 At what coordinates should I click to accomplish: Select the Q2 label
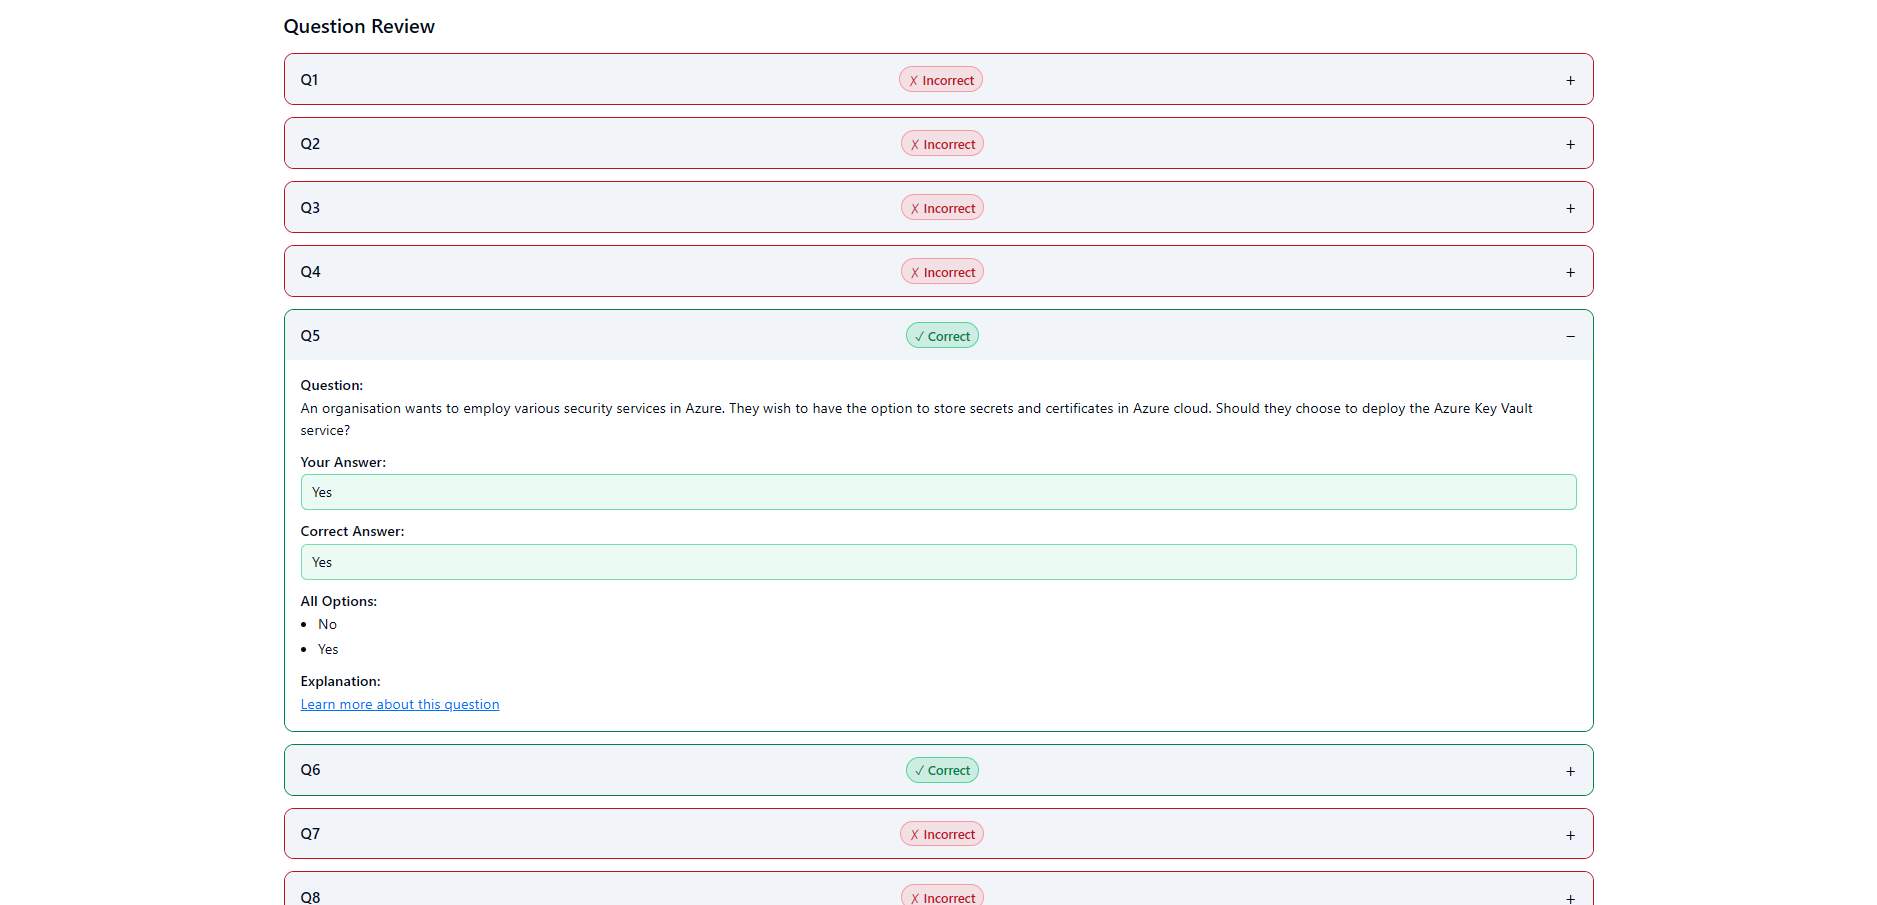pos(310,144)
